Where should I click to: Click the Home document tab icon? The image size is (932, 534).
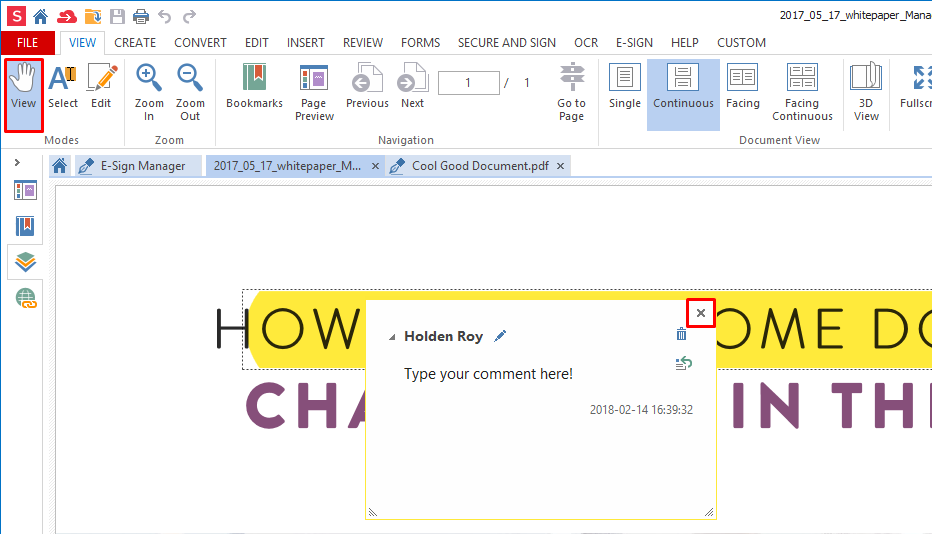click(59, 165)
